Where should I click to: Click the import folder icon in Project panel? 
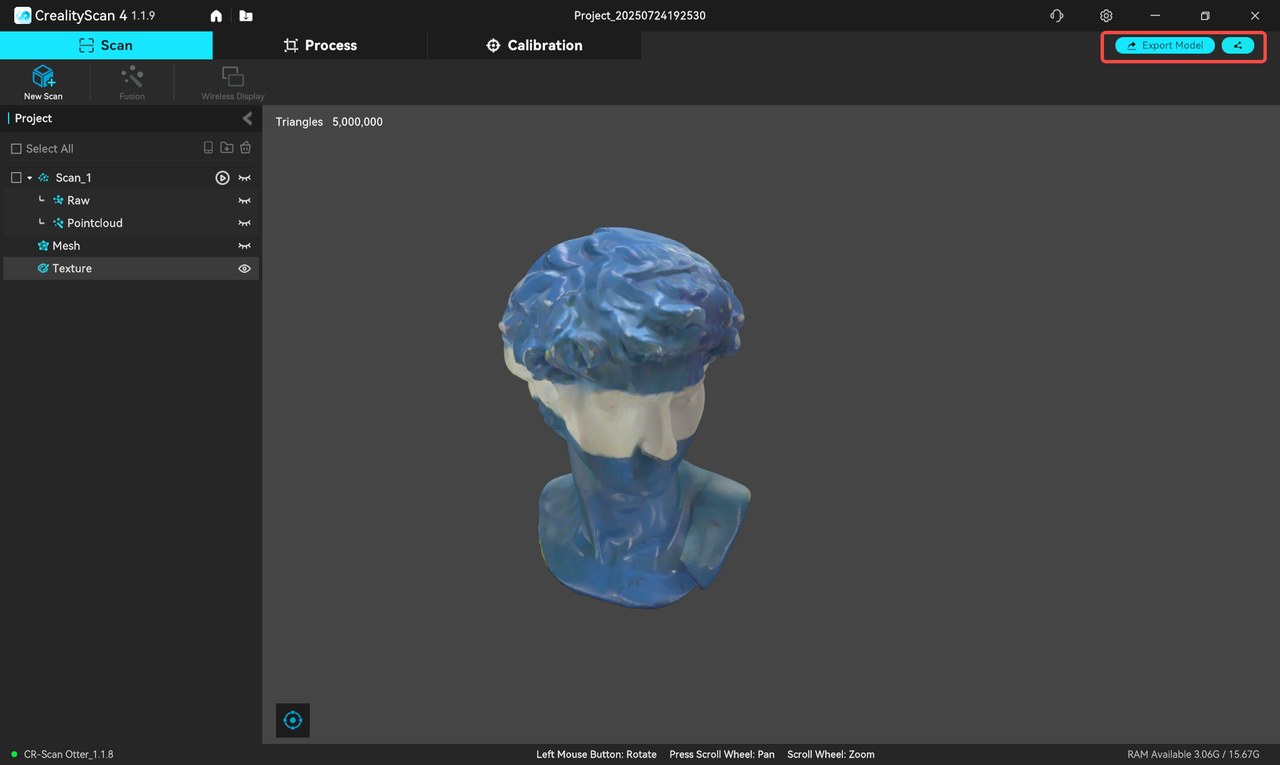coord(227,148)
